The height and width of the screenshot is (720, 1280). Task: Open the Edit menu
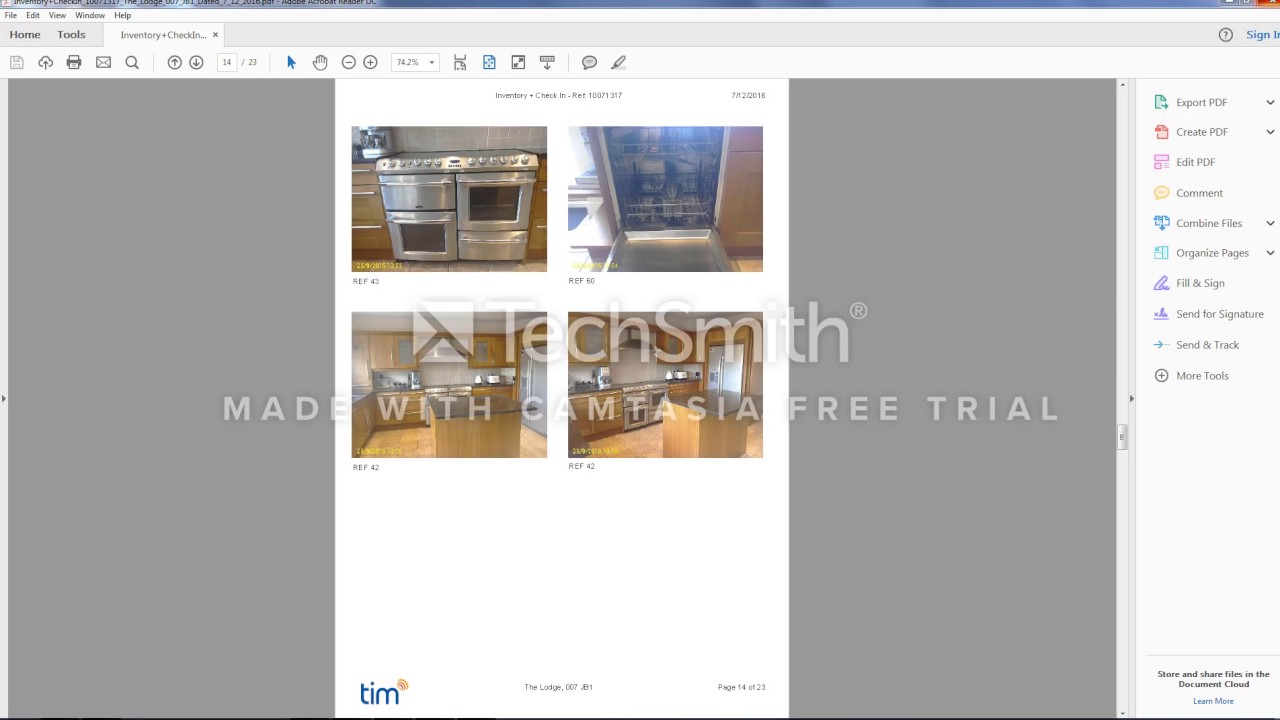[x=33, y=15]
